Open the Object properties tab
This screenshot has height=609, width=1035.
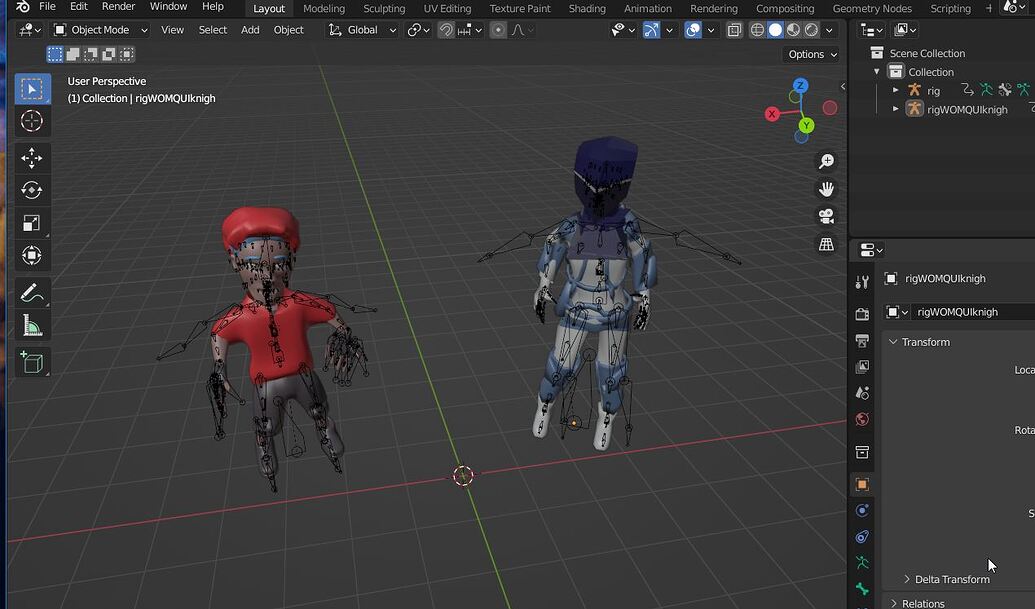(x=862, y=484)
